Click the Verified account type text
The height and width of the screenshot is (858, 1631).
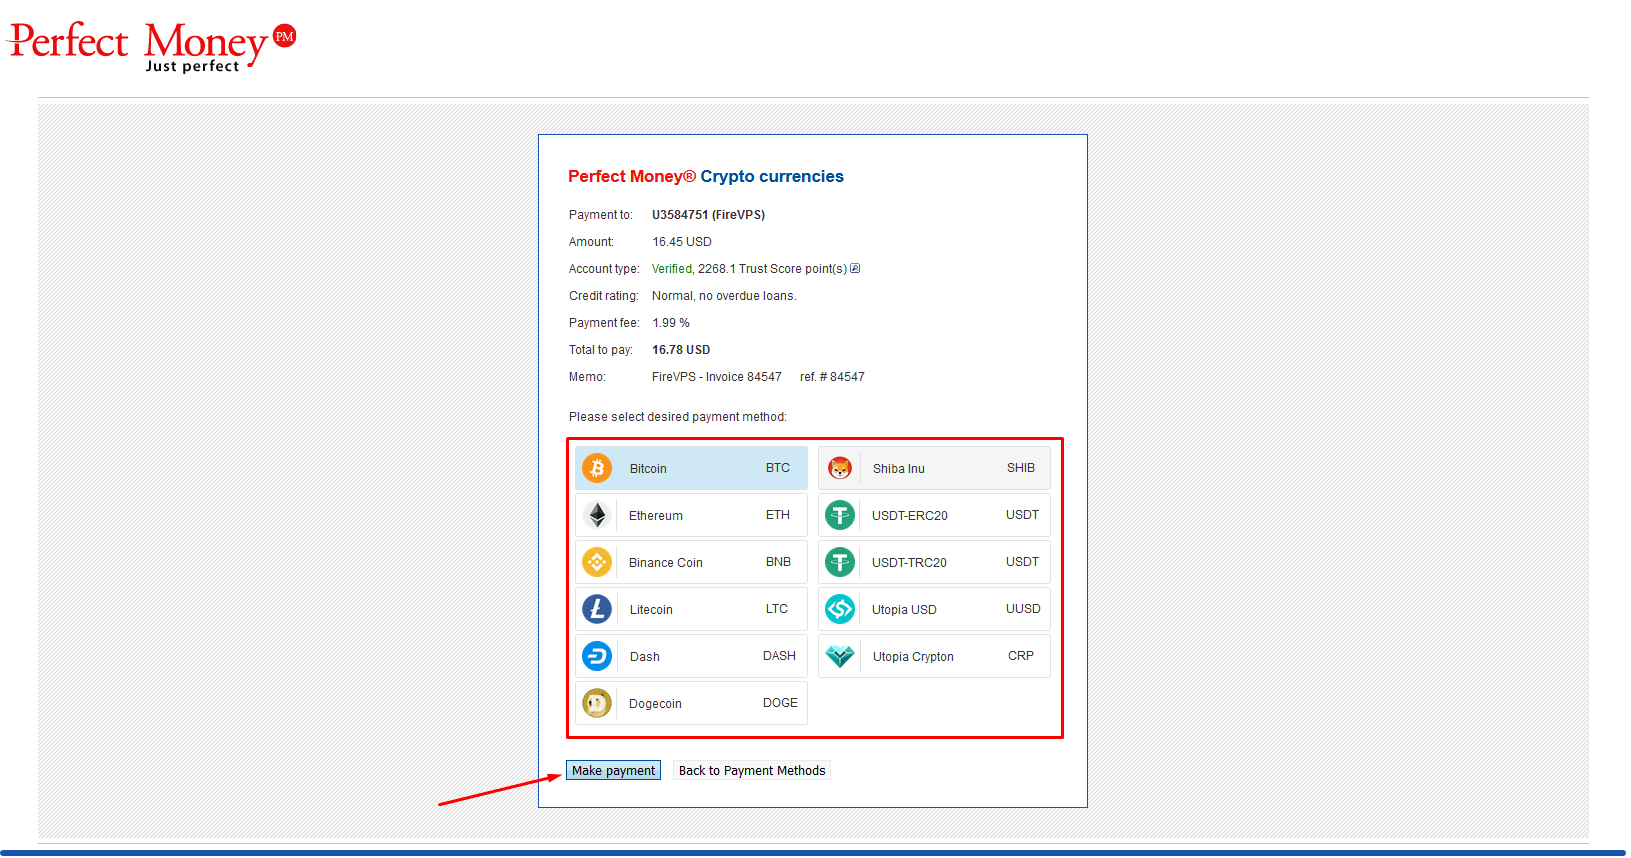pos(672,269)
